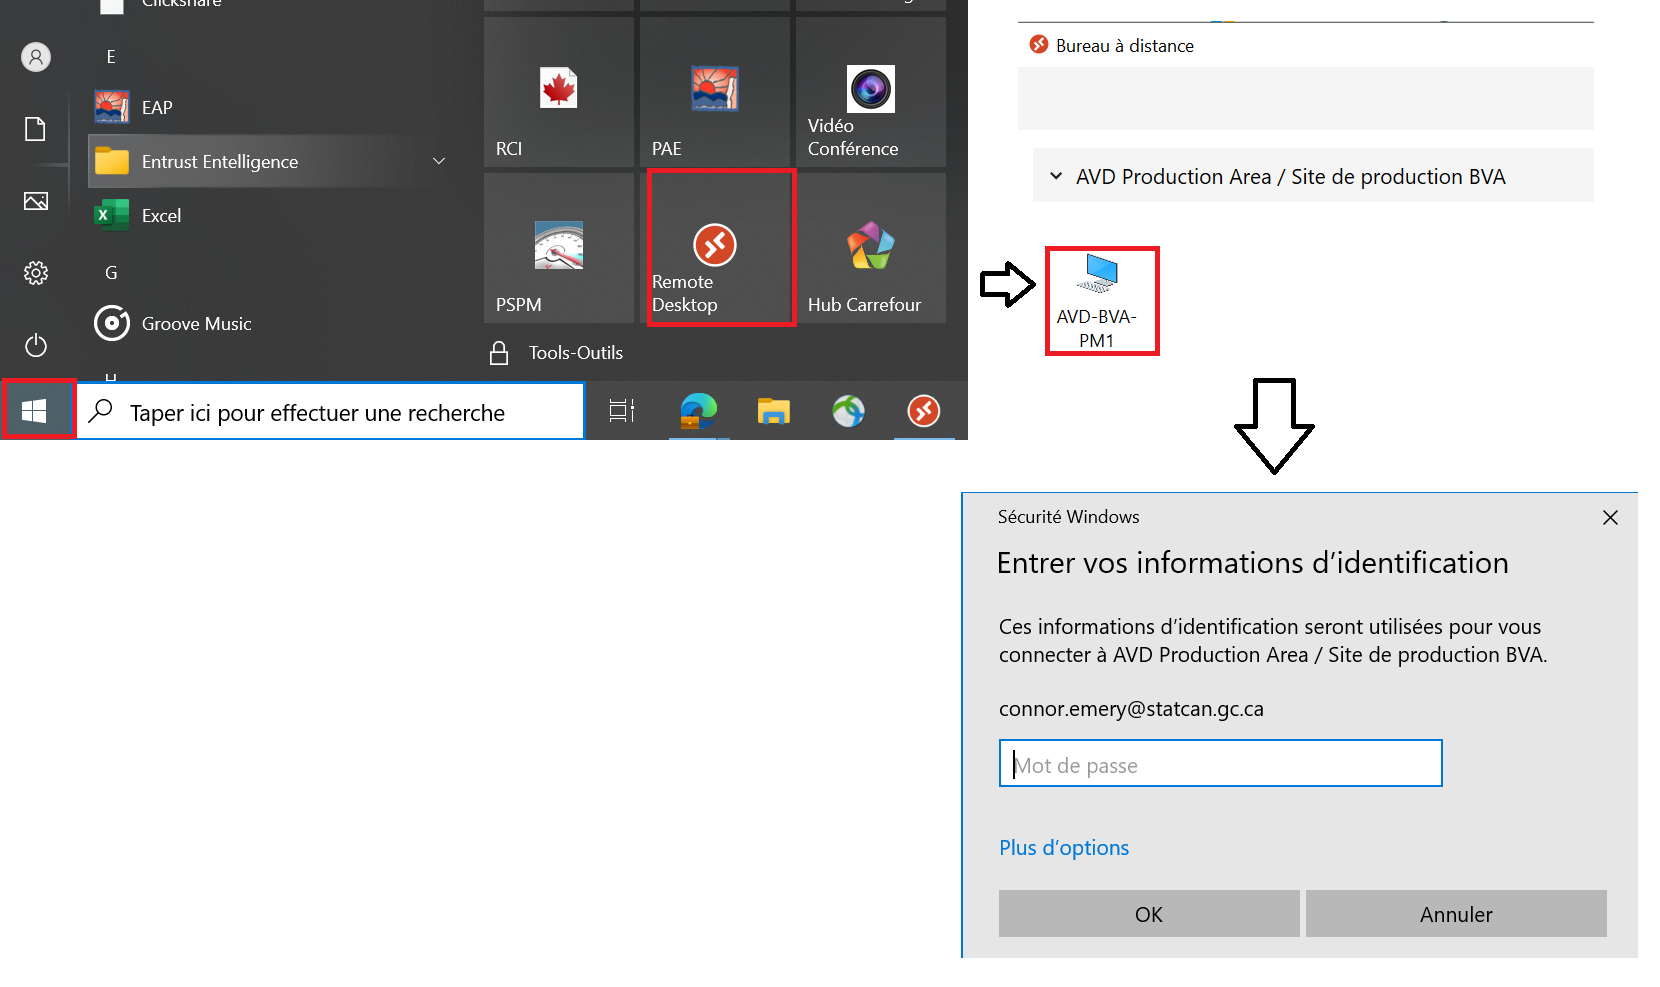Focus the Mot de passe field
Viewport: 1660px width, 987px height.
pyautogui.click(x=1220, y=764)
